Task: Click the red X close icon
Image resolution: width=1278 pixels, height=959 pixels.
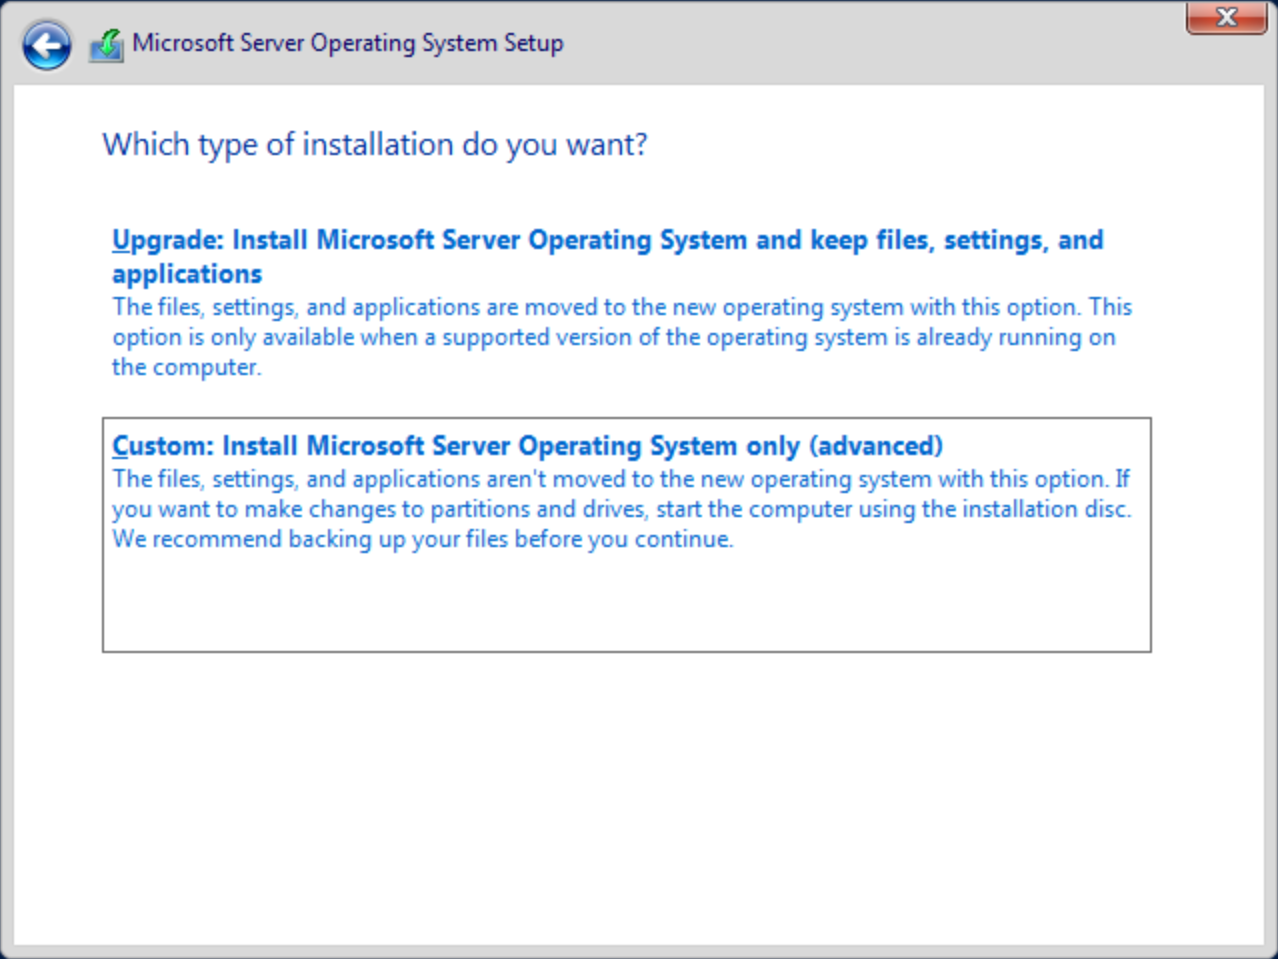Action: (1226, 17)
